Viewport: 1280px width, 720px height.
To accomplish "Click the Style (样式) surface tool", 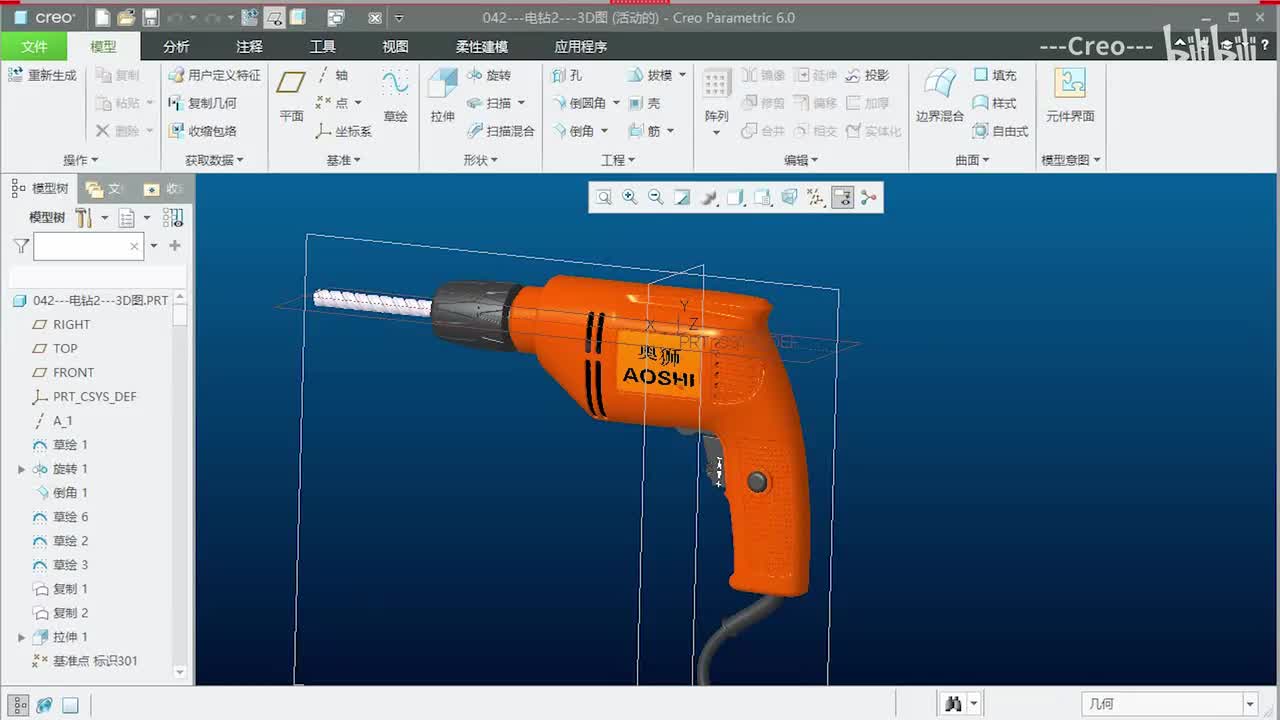I will pos(994,103).
